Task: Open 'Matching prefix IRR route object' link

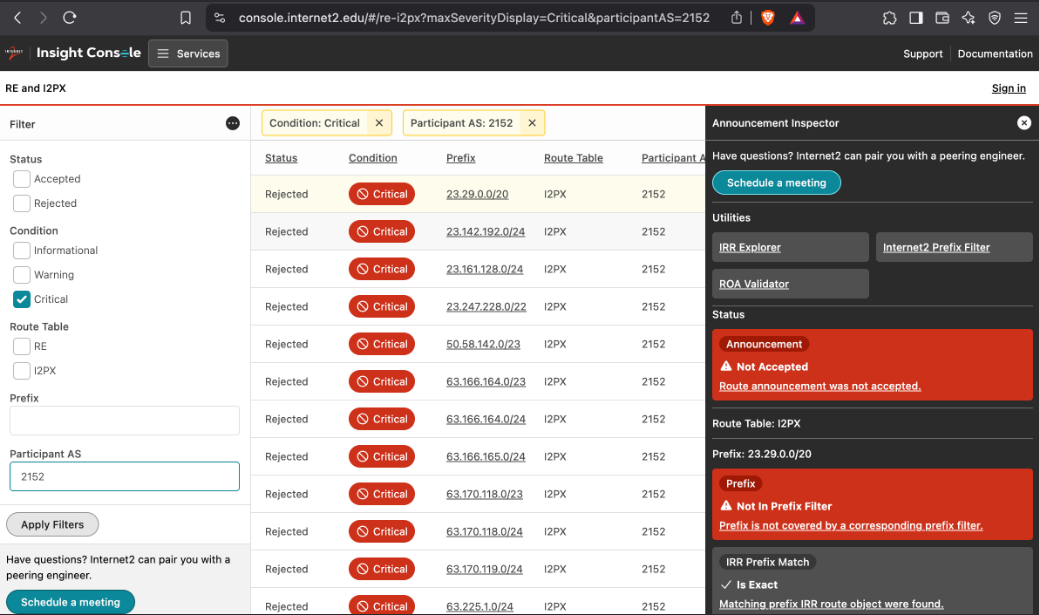Action: (x=831, y=604)
